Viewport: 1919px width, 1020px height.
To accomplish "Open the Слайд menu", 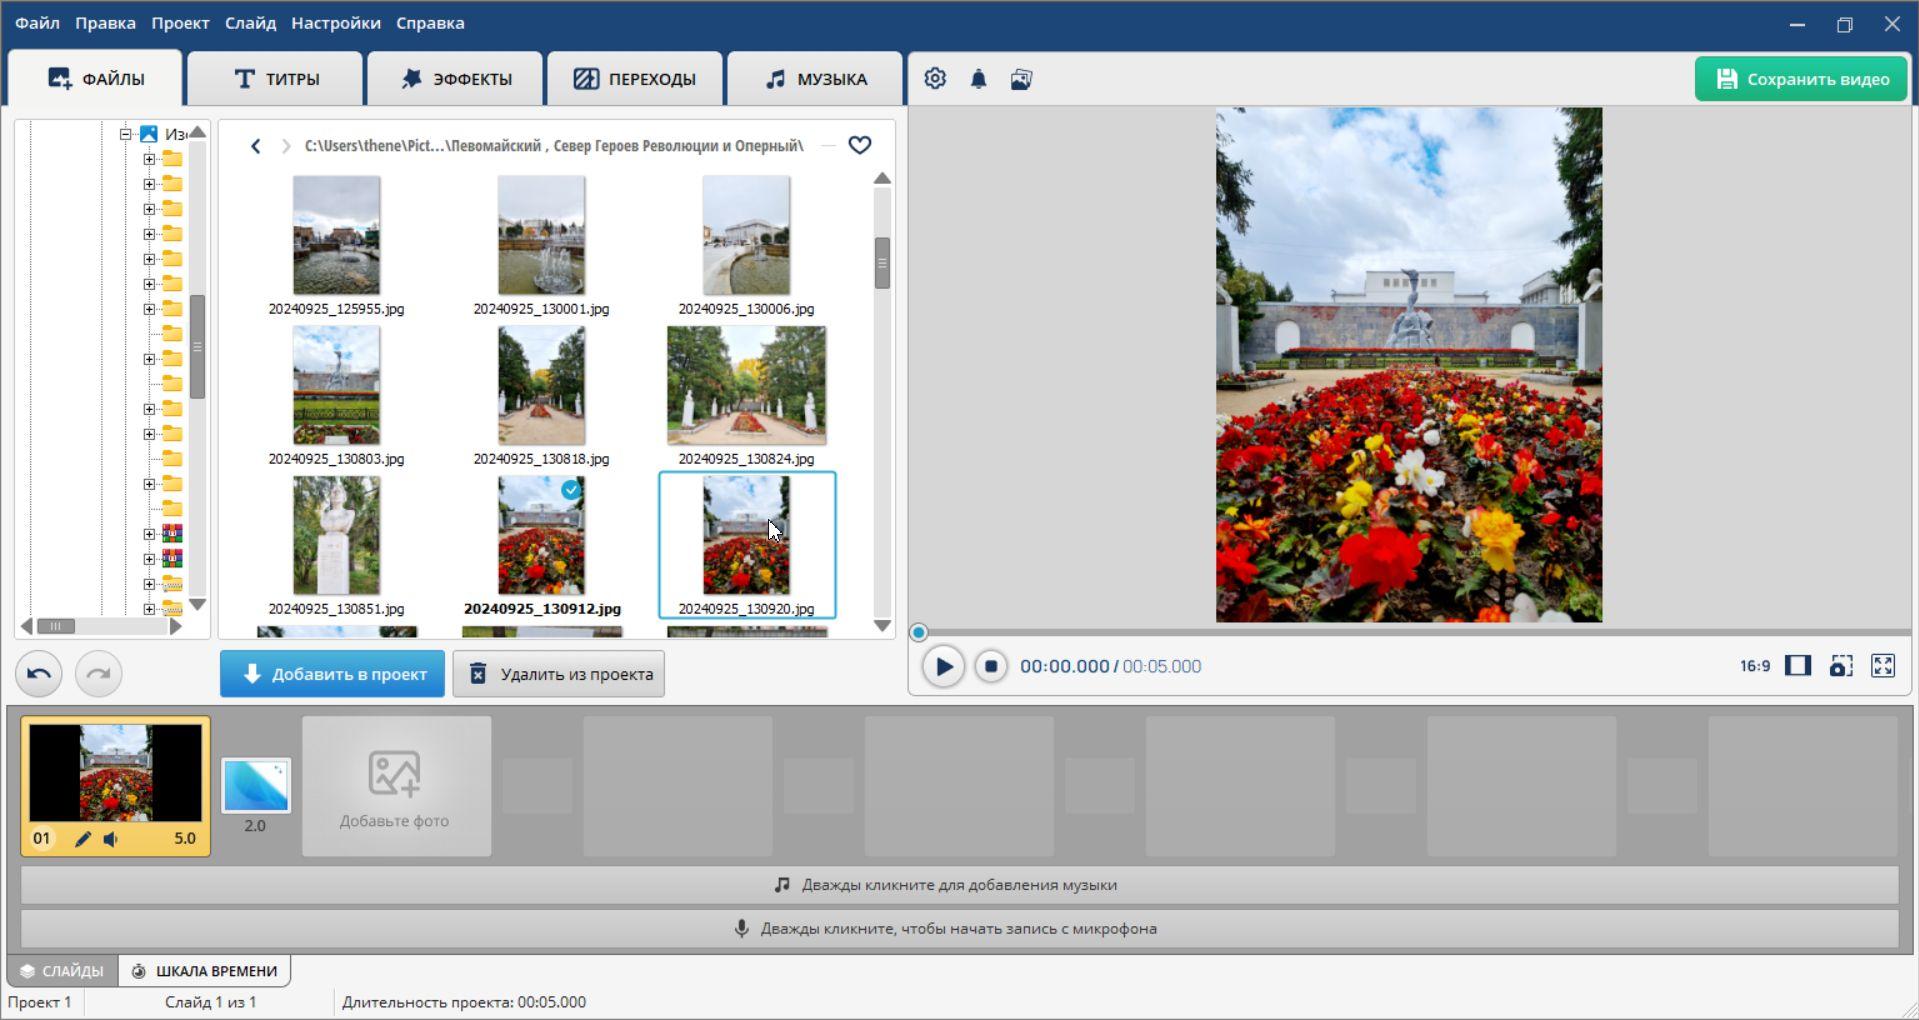I will [250, 23].
